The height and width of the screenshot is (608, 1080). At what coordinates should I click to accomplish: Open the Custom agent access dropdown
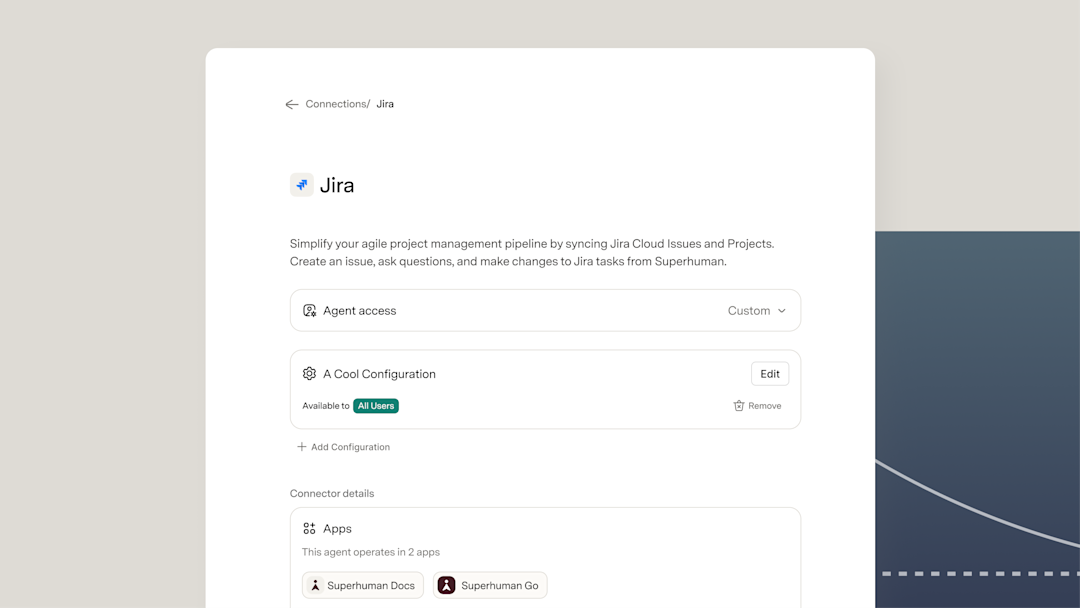[757, 311]
